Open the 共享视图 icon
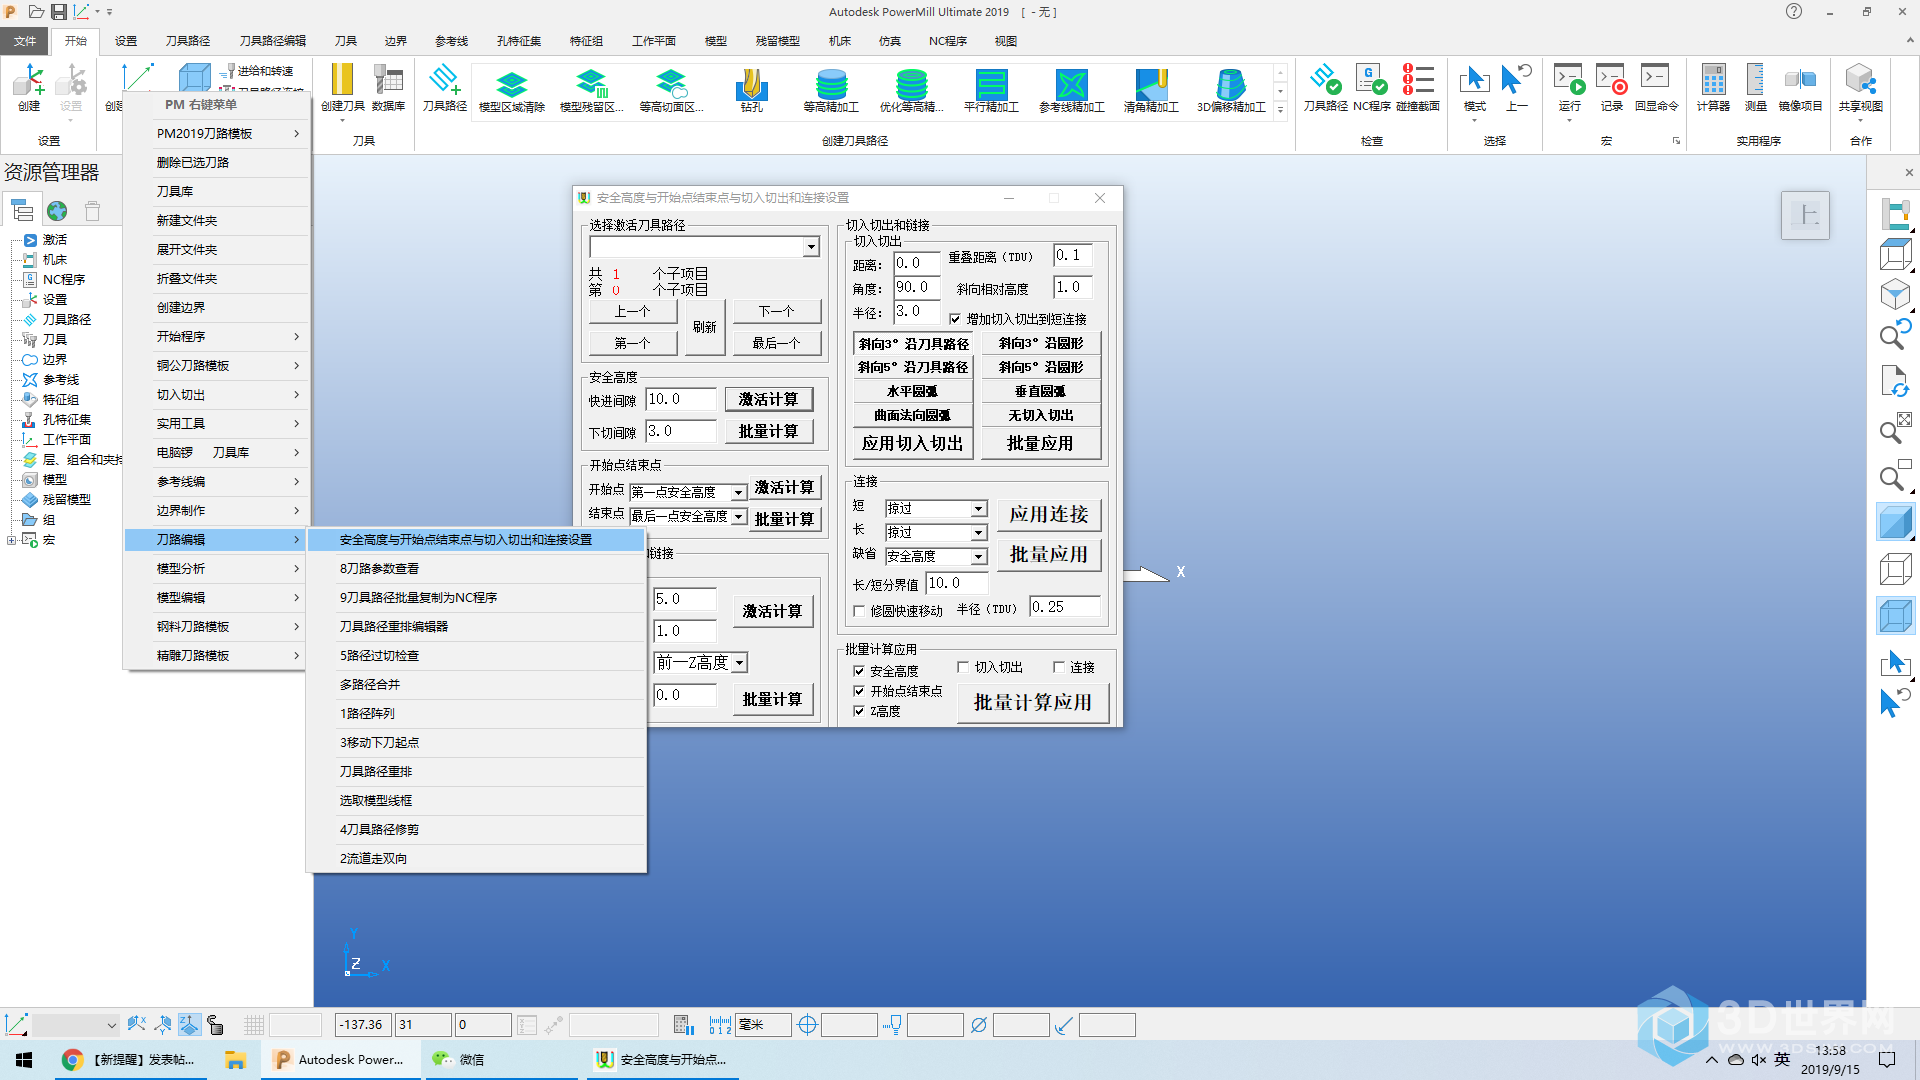1920x1080 pixels. 1860,88
